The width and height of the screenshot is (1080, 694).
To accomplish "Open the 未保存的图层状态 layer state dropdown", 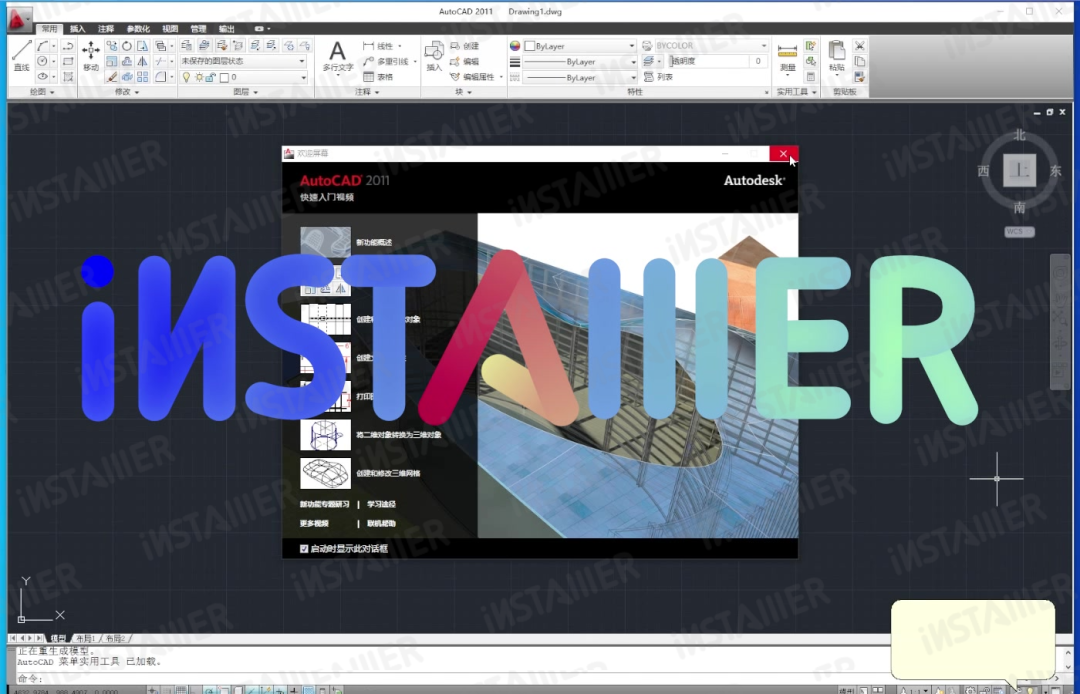I will tap(243, 61).
